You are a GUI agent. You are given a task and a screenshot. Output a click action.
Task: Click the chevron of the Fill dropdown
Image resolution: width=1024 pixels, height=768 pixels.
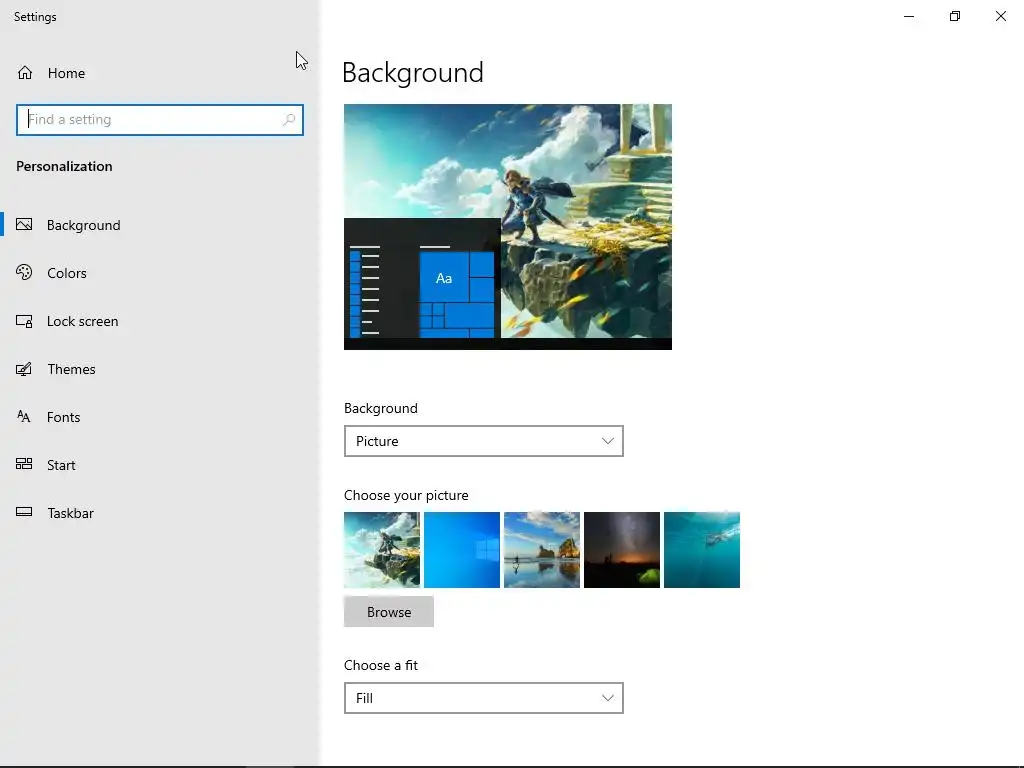tap(607, 698)
